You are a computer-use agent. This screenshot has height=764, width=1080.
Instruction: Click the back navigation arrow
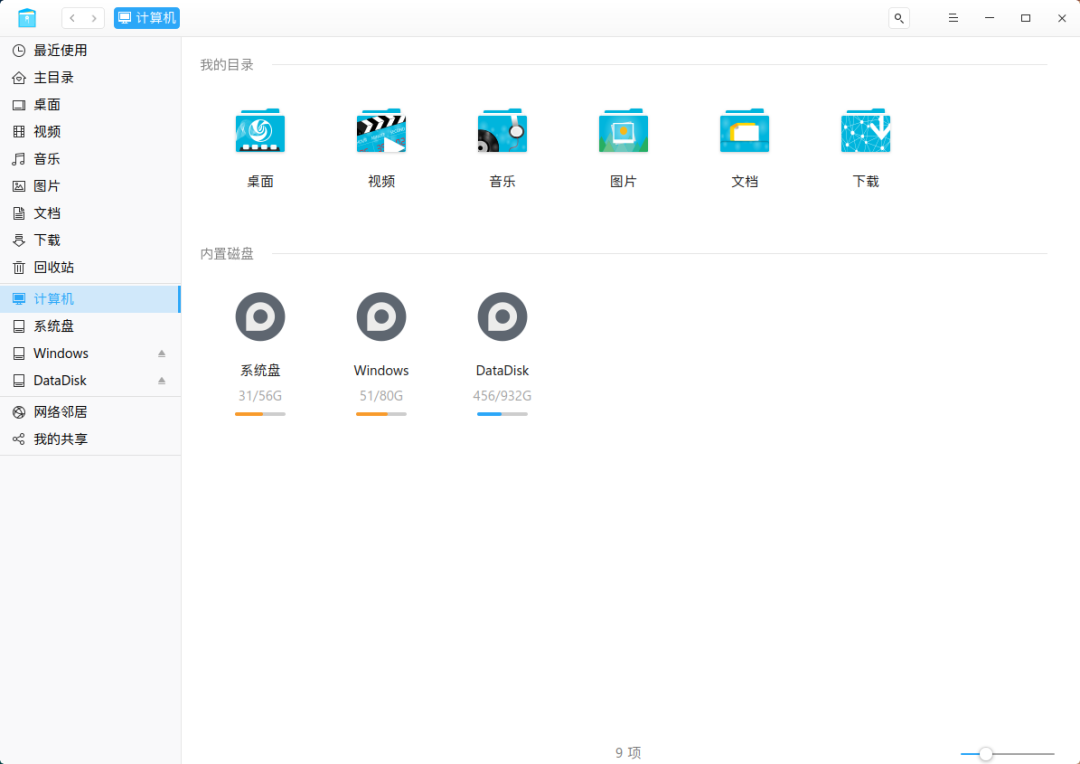point(70,17)
